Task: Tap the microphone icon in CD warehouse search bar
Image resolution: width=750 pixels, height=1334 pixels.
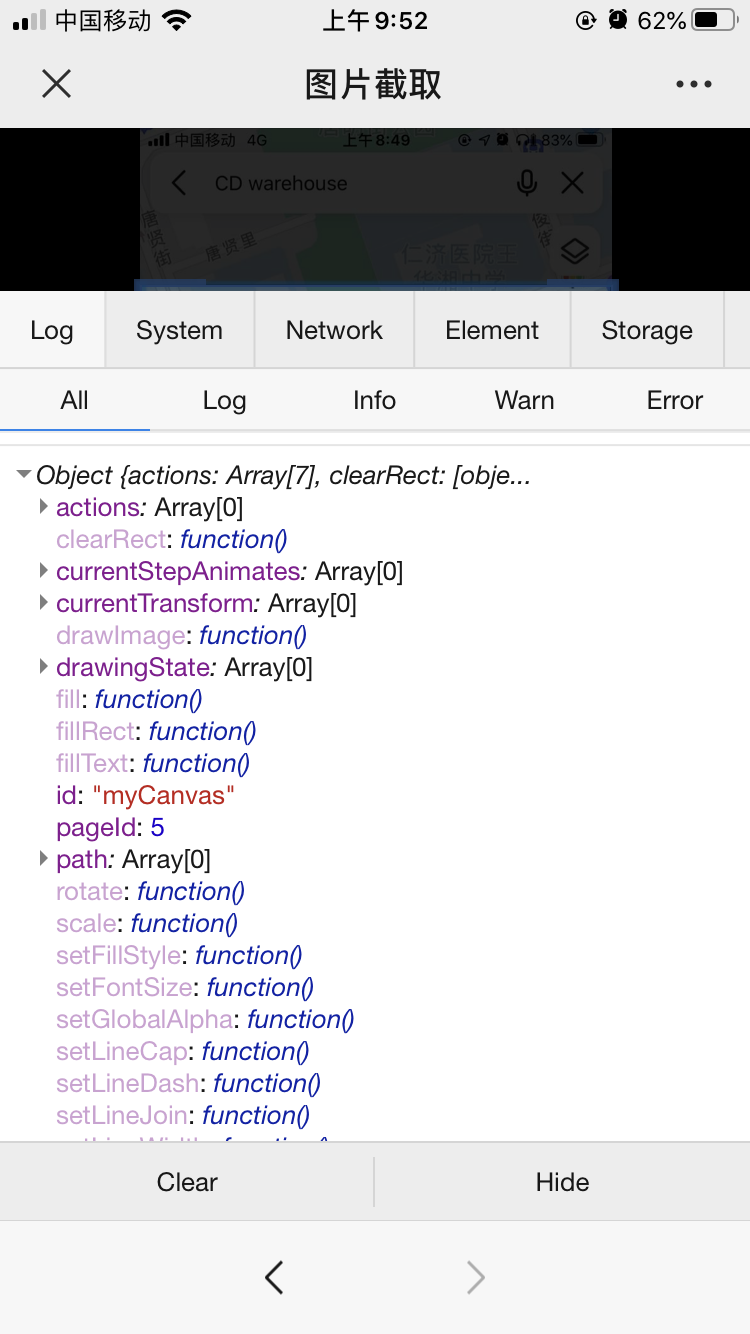Action: click(527, 183)
